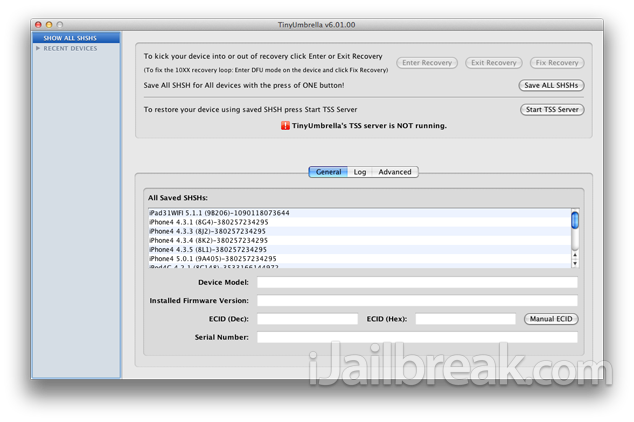Select iPhone4 4.3.3 (8J2) SHSH entry
This screenshot has height=422, width=634.
pos(359,231)
